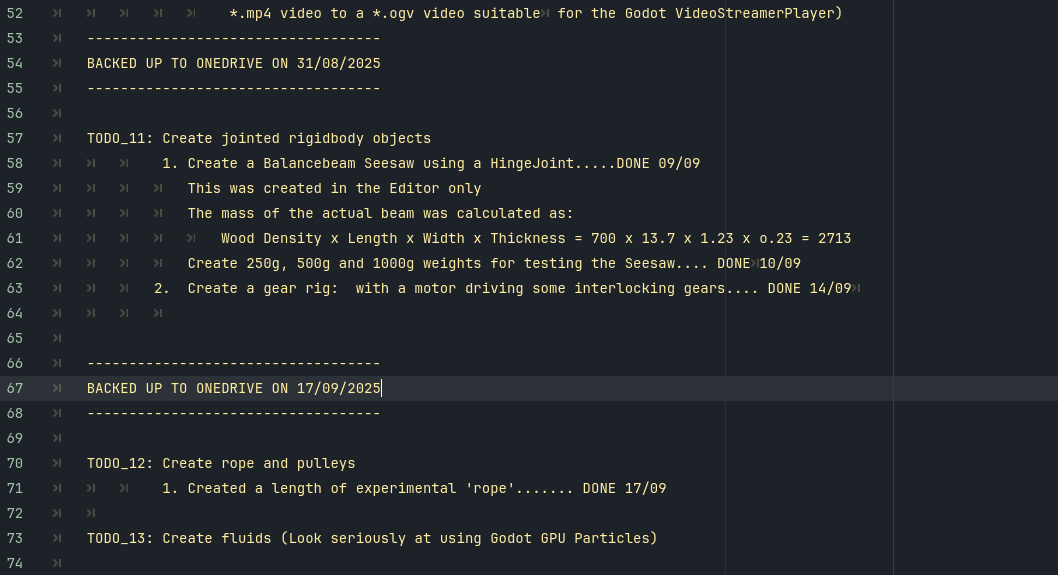Viewport: 1058px width, 575px height.
Task: Click line number 52 in the gutter
Action: (x=15, y=13)
